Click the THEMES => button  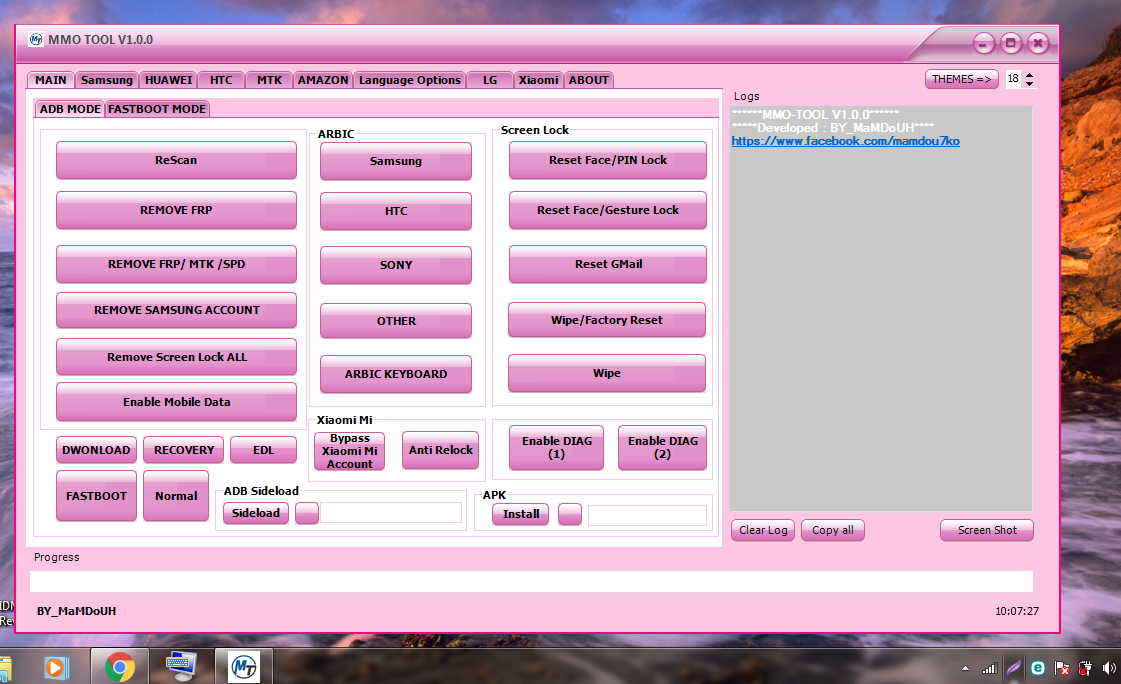[x=962, y=79]
